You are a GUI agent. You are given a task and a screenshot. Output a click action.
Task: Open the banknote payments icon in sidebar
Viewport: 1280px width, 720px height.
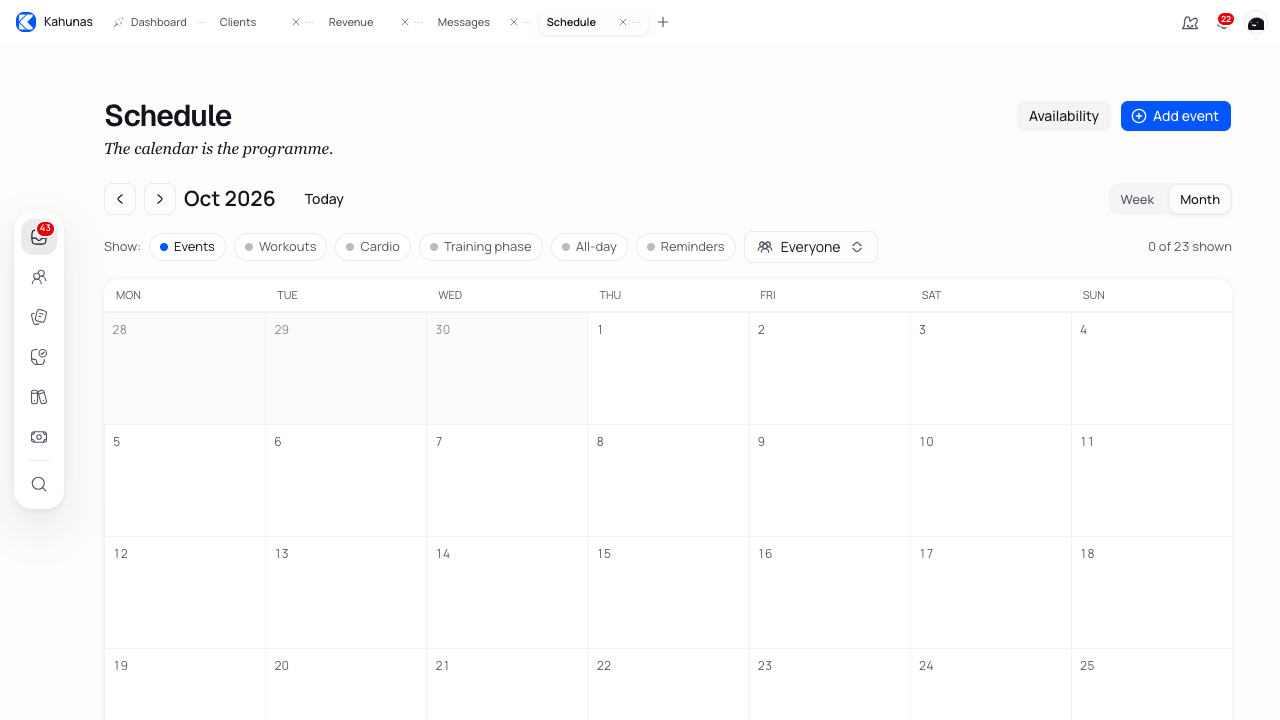39,437
